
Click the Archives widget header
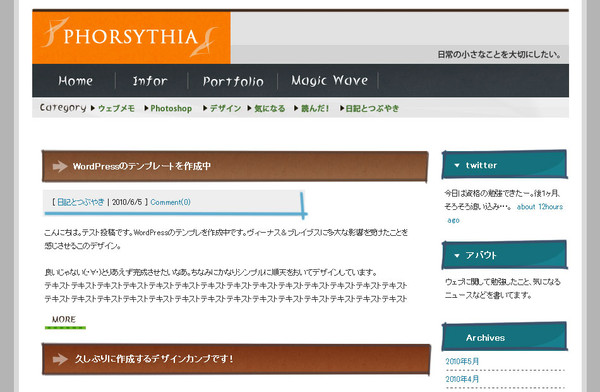(x=504, y=337)
